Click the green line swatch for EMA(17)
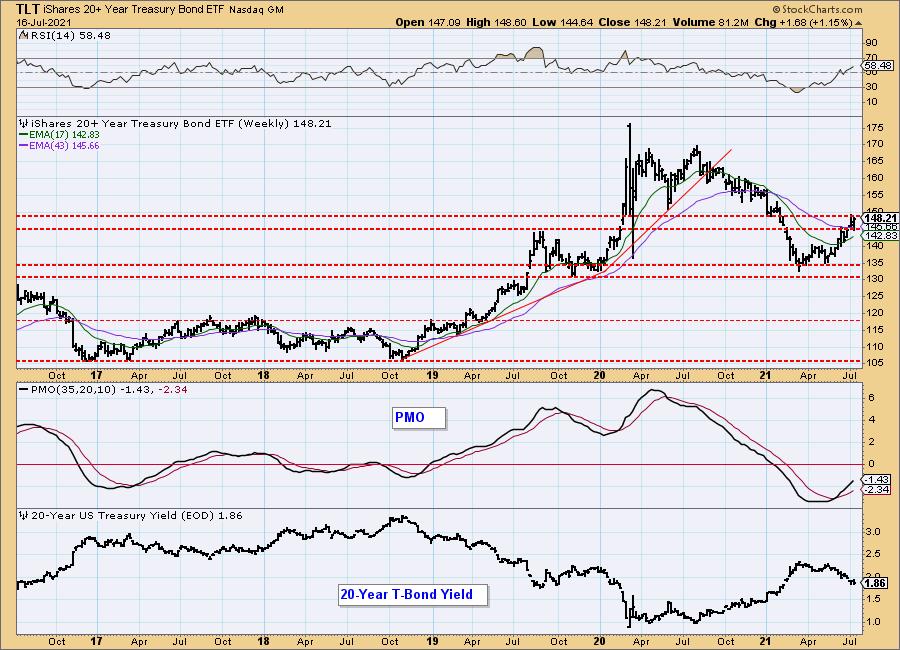This screenshot has width=900, height=650. coord(24,135)
